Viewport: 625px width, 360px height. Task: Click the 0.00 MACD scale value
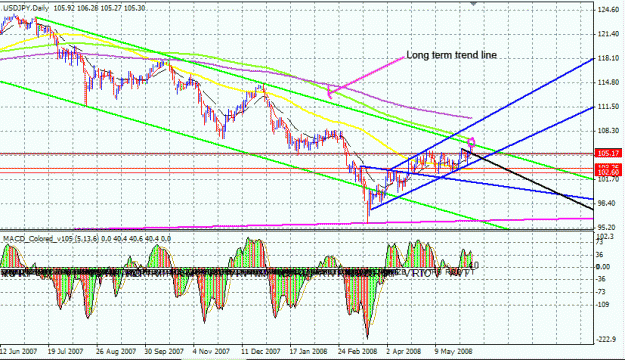602,267
